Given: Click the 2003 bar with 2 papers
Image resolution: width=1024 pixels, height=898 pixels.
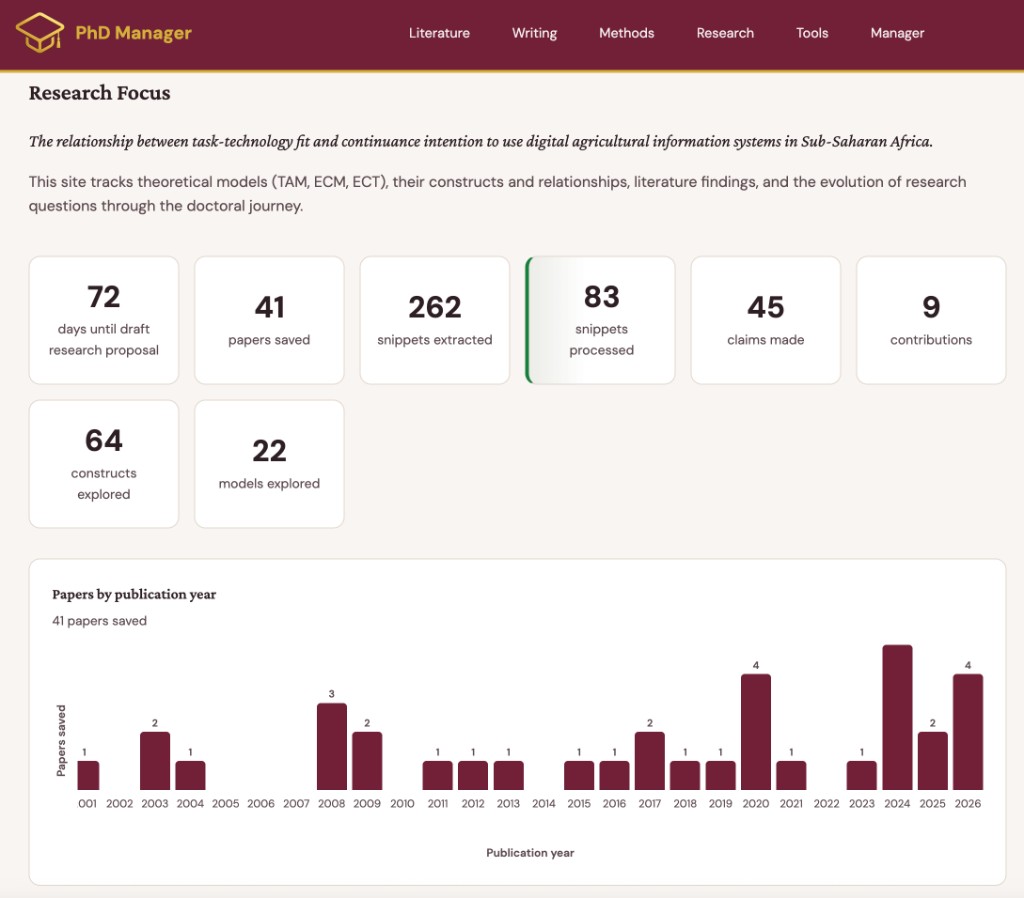Looking at the screenshot, I should [155, 761].
